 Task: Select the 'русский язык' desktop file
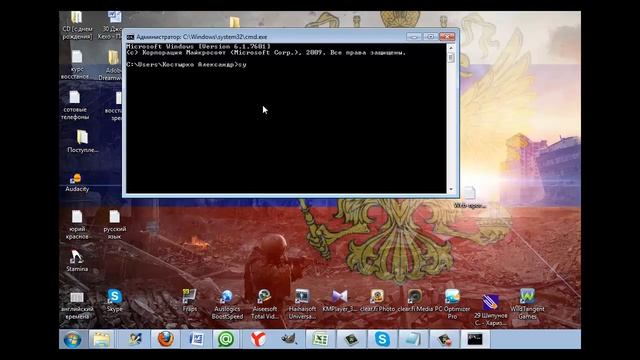[x=115, y=224]
